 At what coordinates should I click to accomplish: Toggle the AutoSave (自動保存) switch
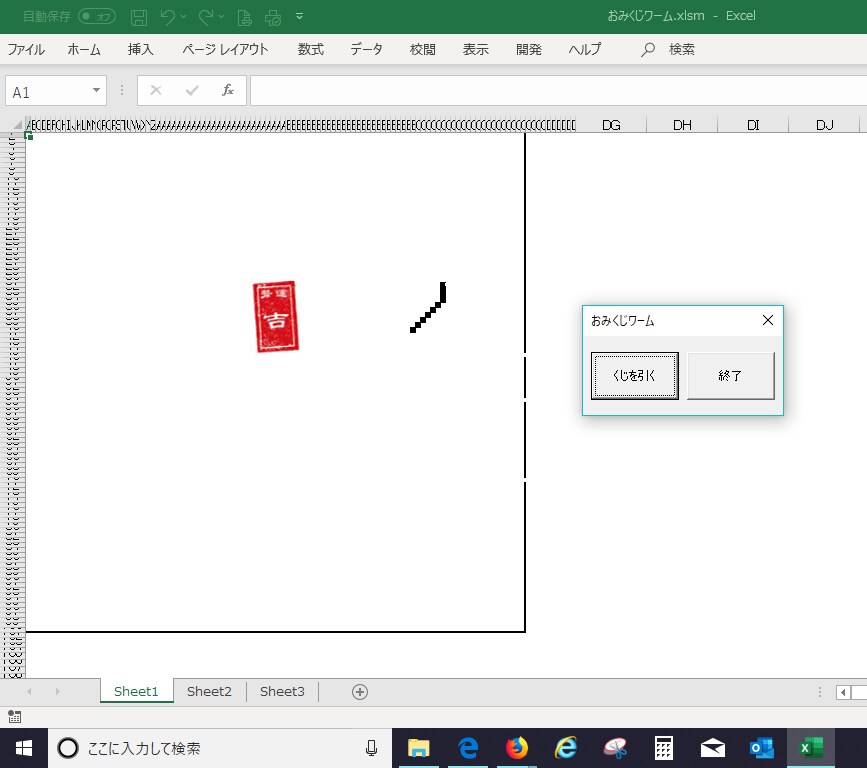click(x=97, y=17)
